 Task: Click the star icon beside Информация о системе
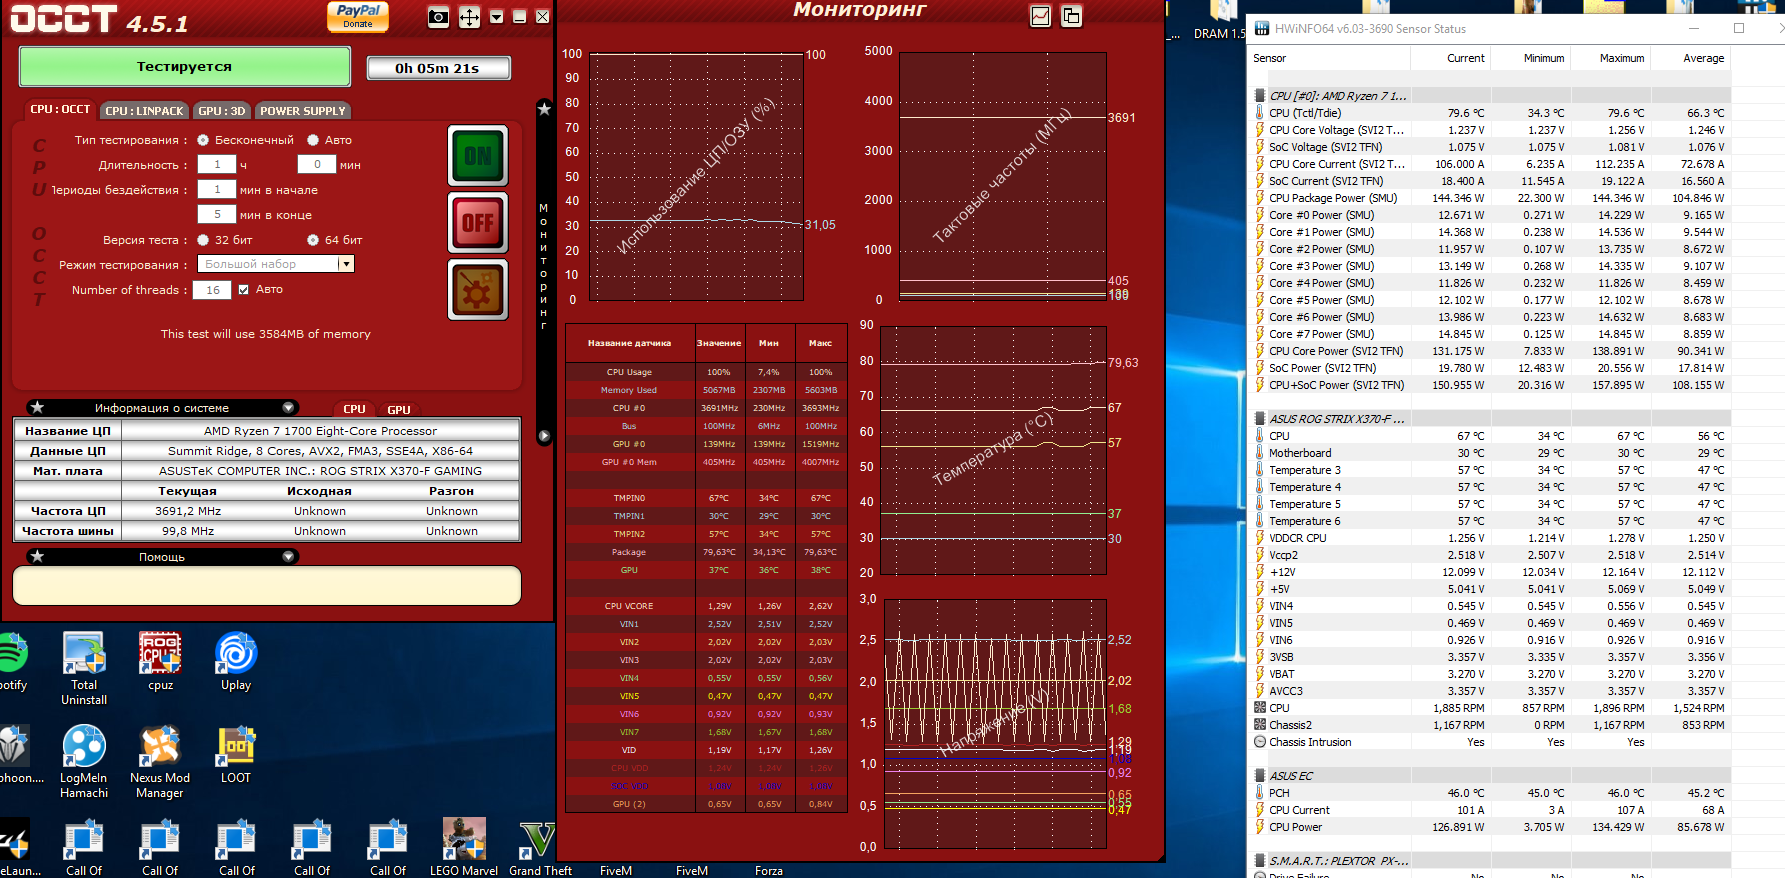(x=37, y=407)
